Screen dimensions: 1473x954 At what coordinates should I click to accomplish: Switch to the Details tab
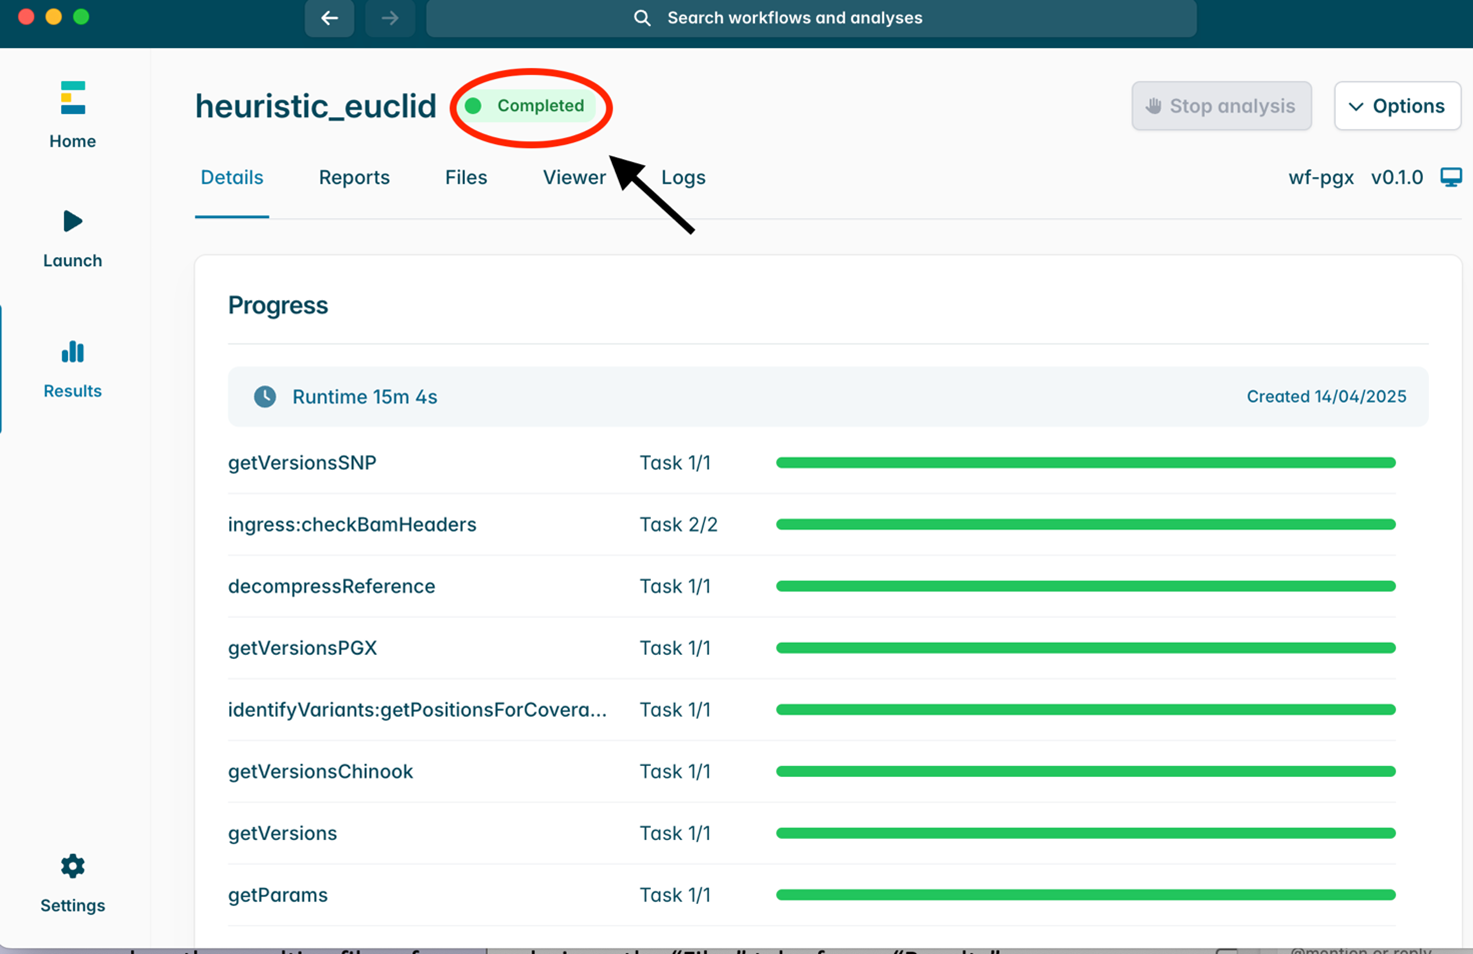(x=232, y=177)
